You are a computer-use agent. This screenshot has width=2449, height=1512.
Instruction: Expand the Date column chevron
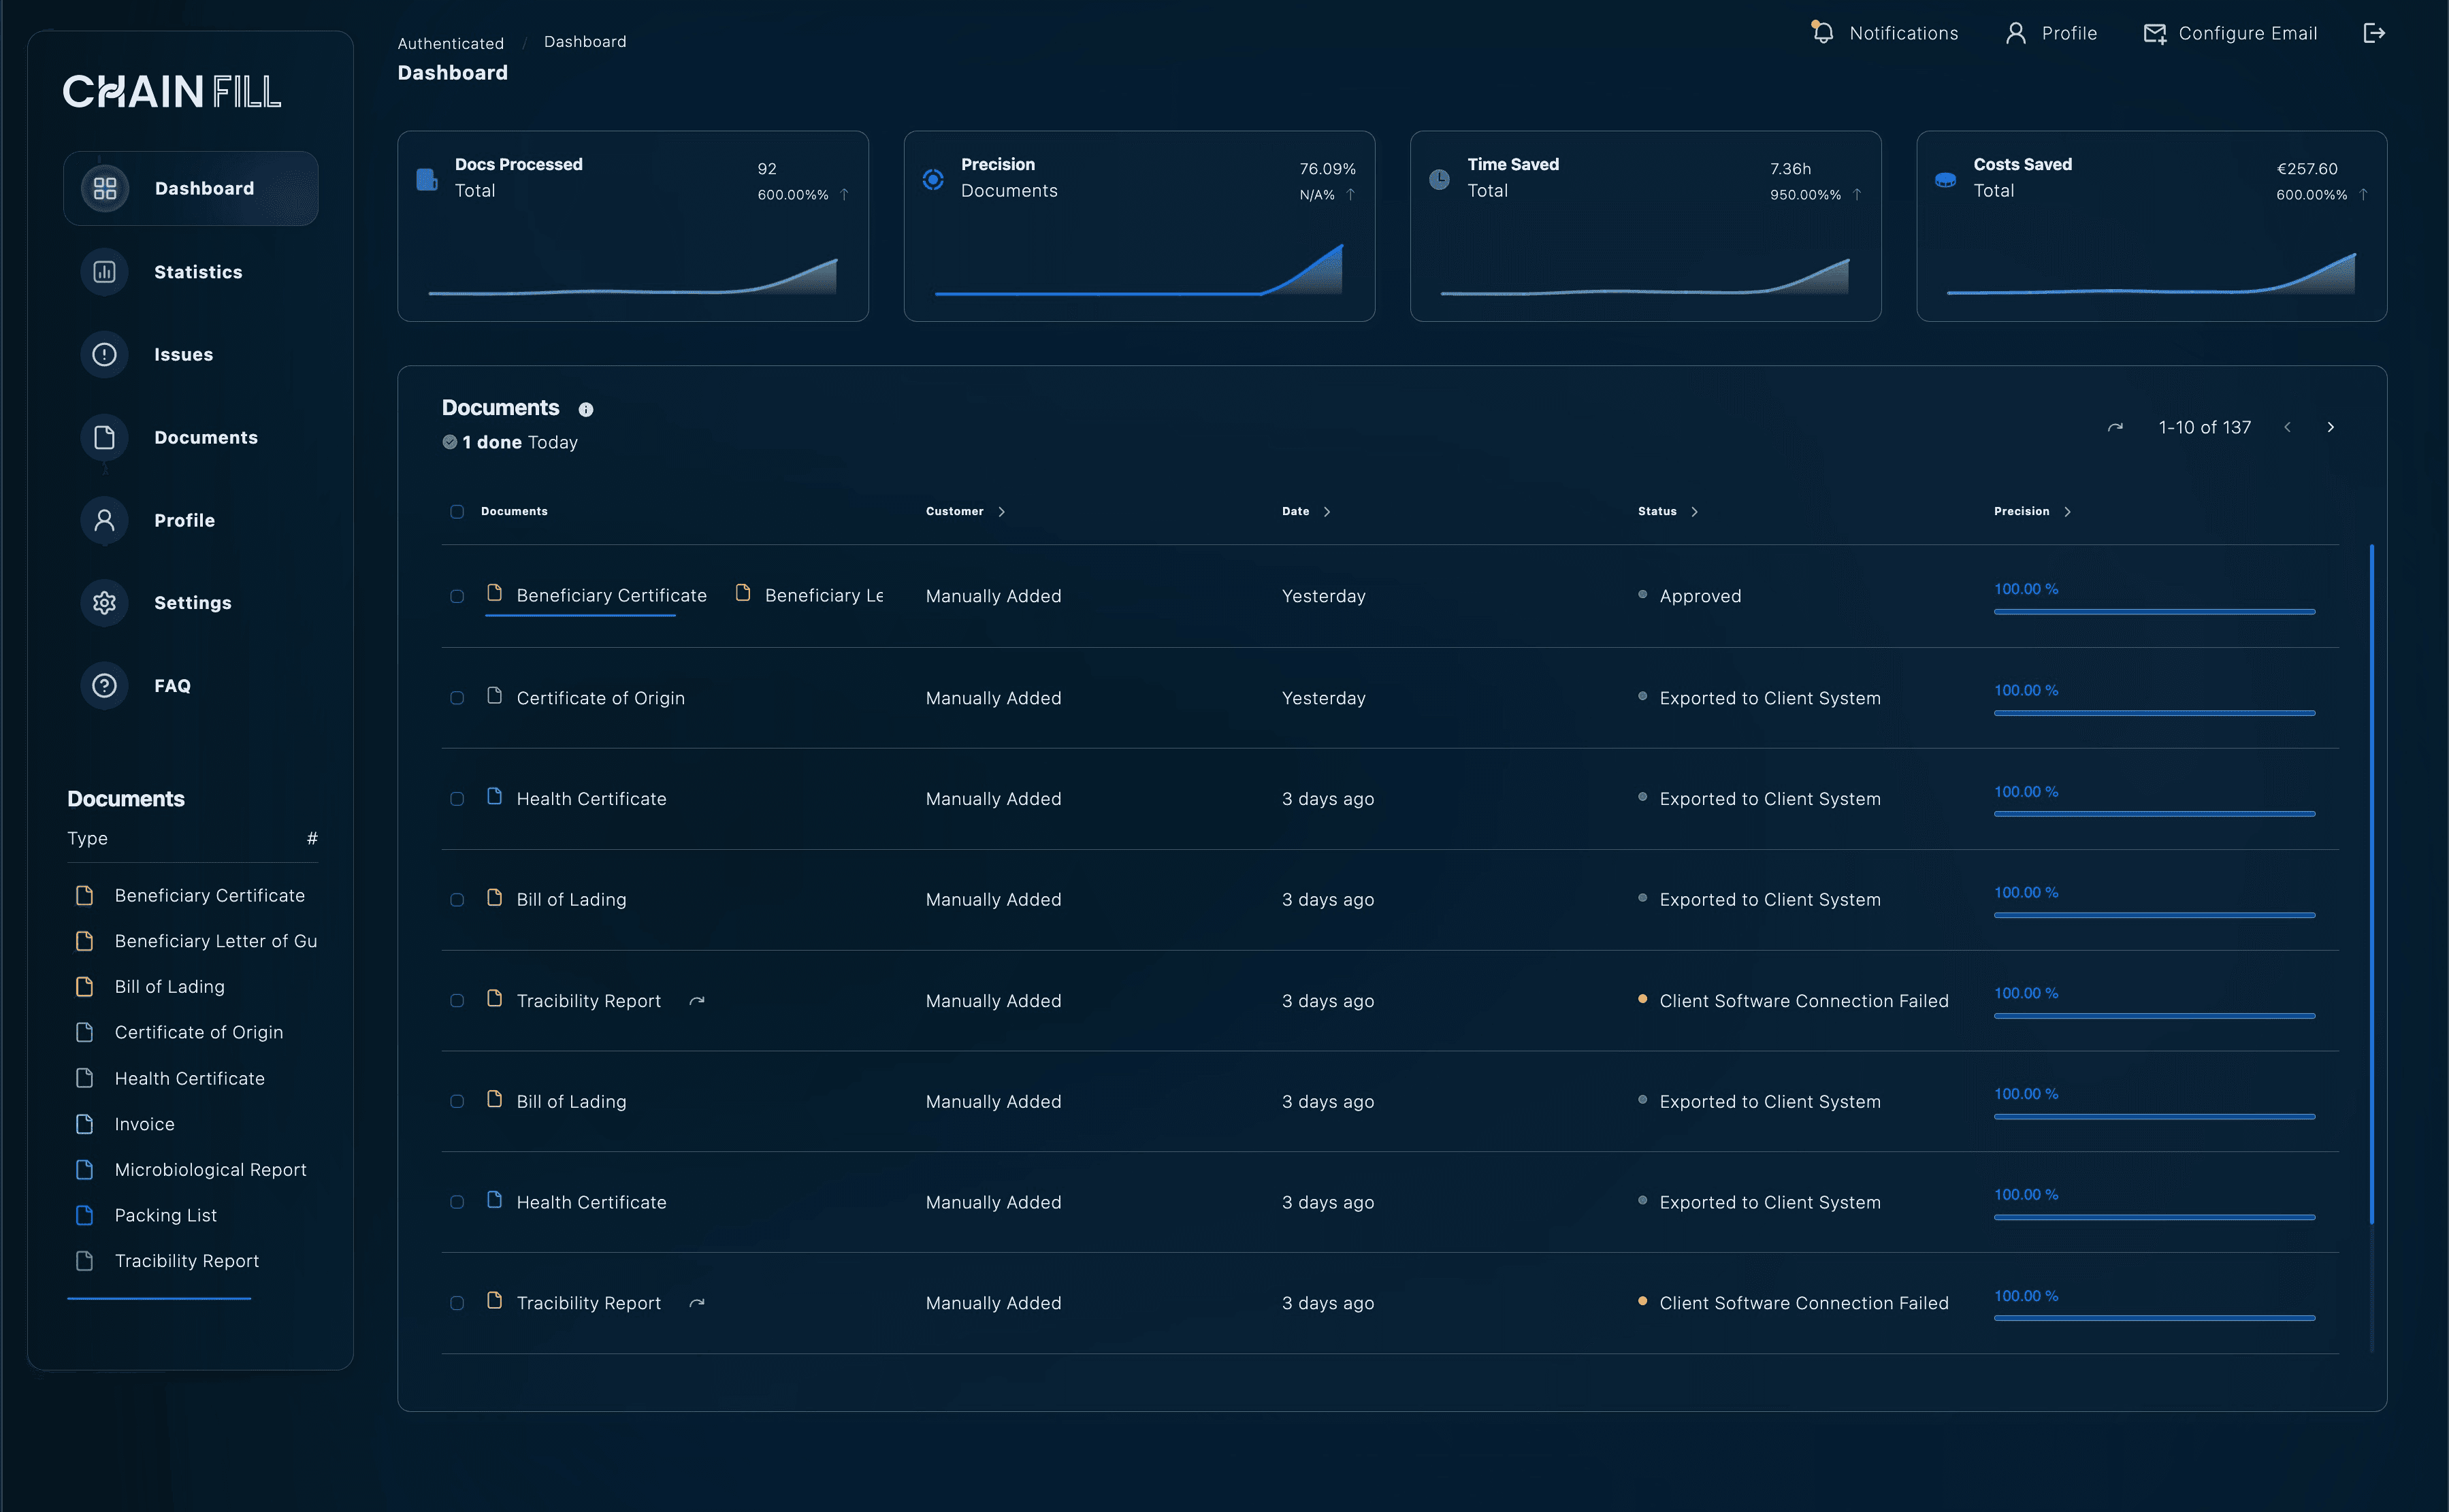pos(1327,512)
